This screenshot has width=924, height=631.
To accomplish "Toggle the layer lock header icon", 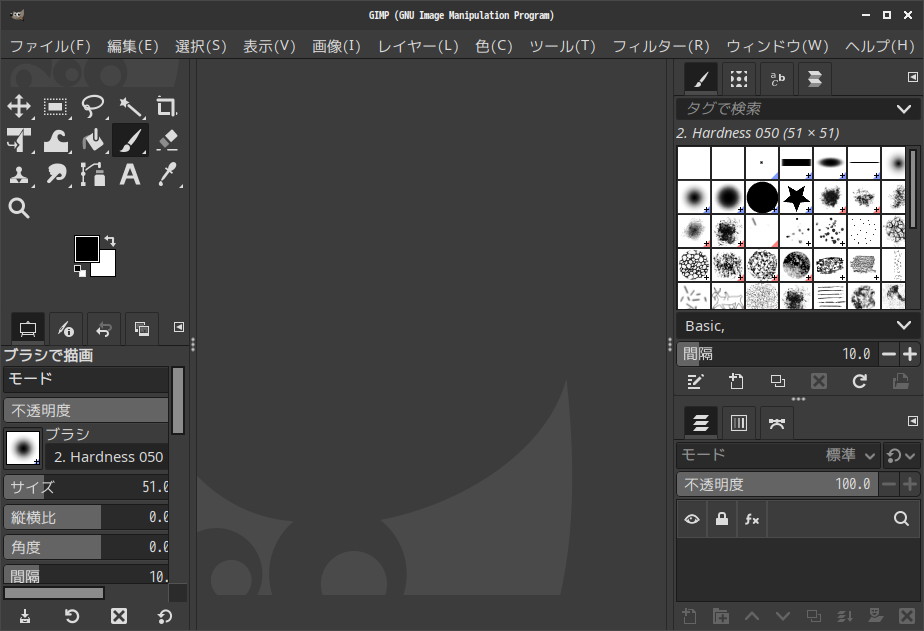I will [x=721, y=519].
